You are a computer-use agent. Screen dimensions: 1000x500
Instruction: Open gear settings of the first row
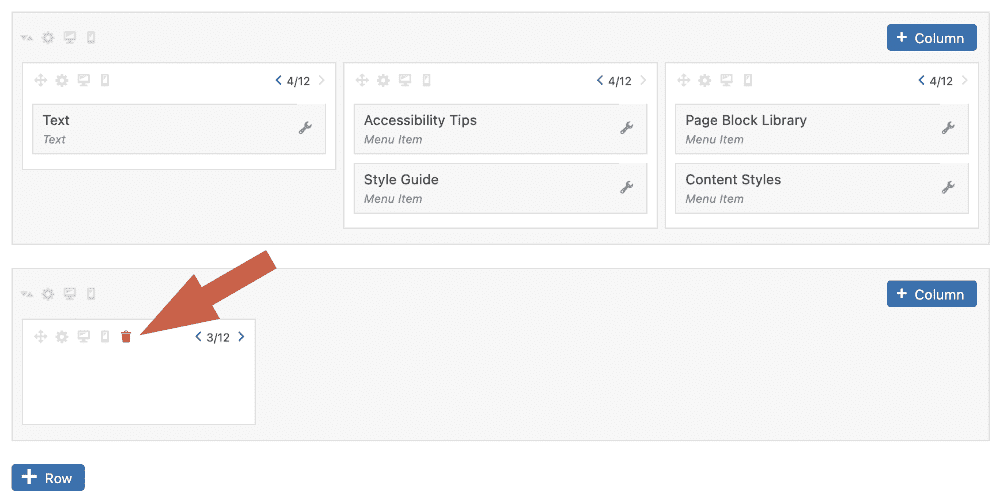coord(48,38)
